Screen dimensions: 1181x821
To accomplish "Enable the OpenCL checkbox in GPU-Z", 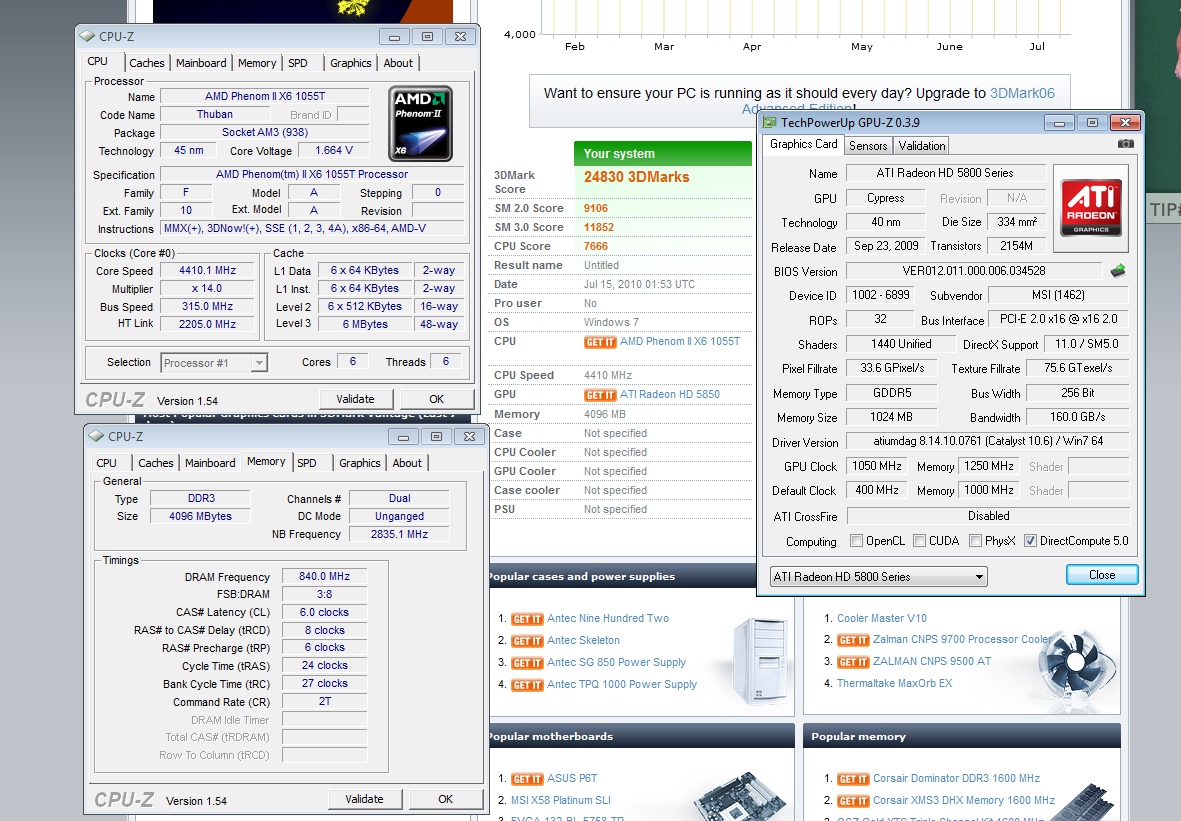I will click(x=856, y=541).
